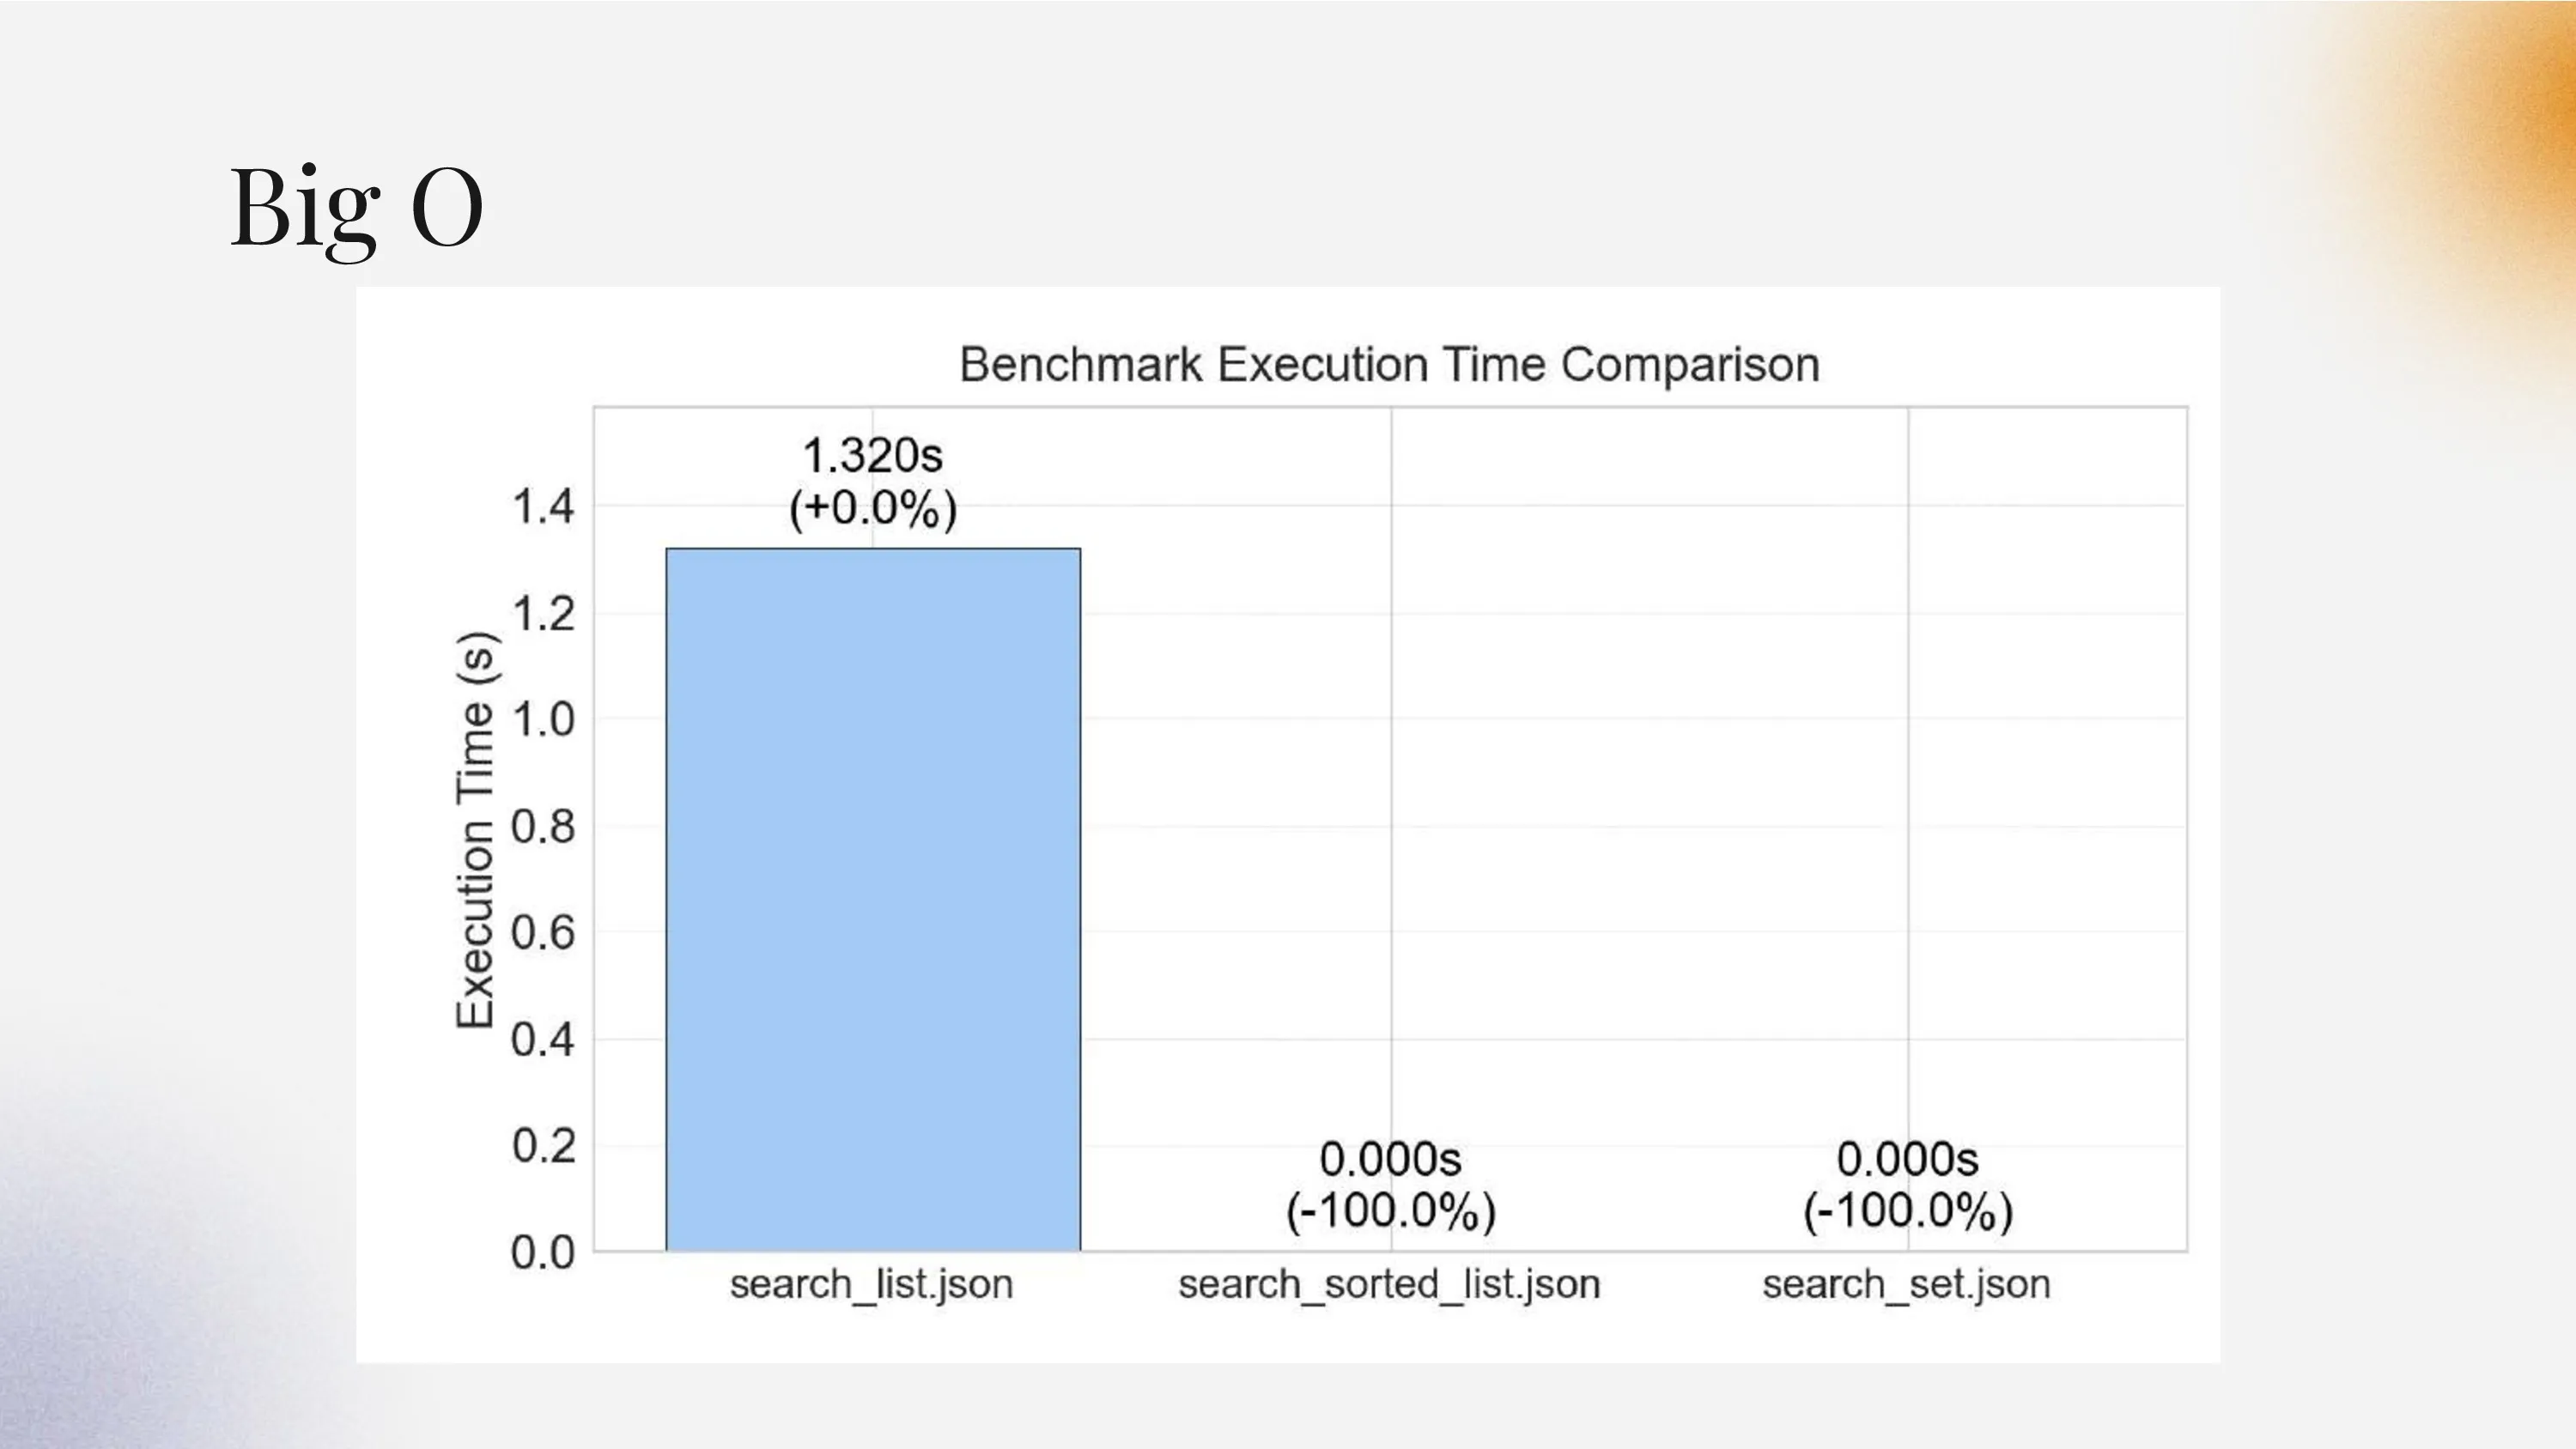This screenshot has width=2576, height=1449.
Task: Select the search_set.json x-axis label
Action: tap(1906, 1284)
